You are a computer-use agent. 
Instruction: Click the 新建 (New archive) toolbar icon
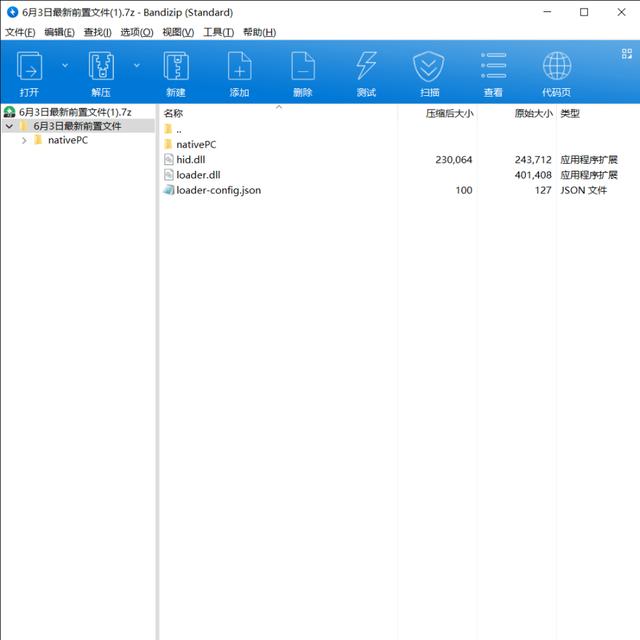[x=176, y=67]
